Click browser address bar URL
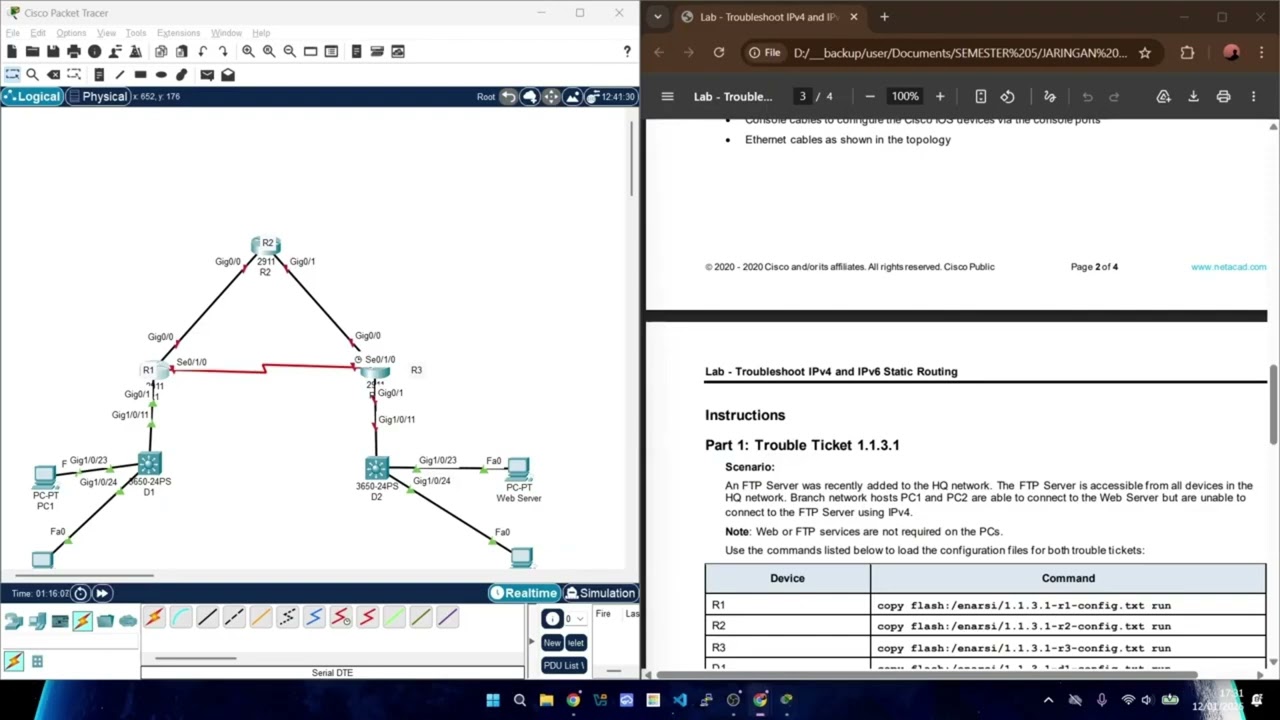 (959, 53)
